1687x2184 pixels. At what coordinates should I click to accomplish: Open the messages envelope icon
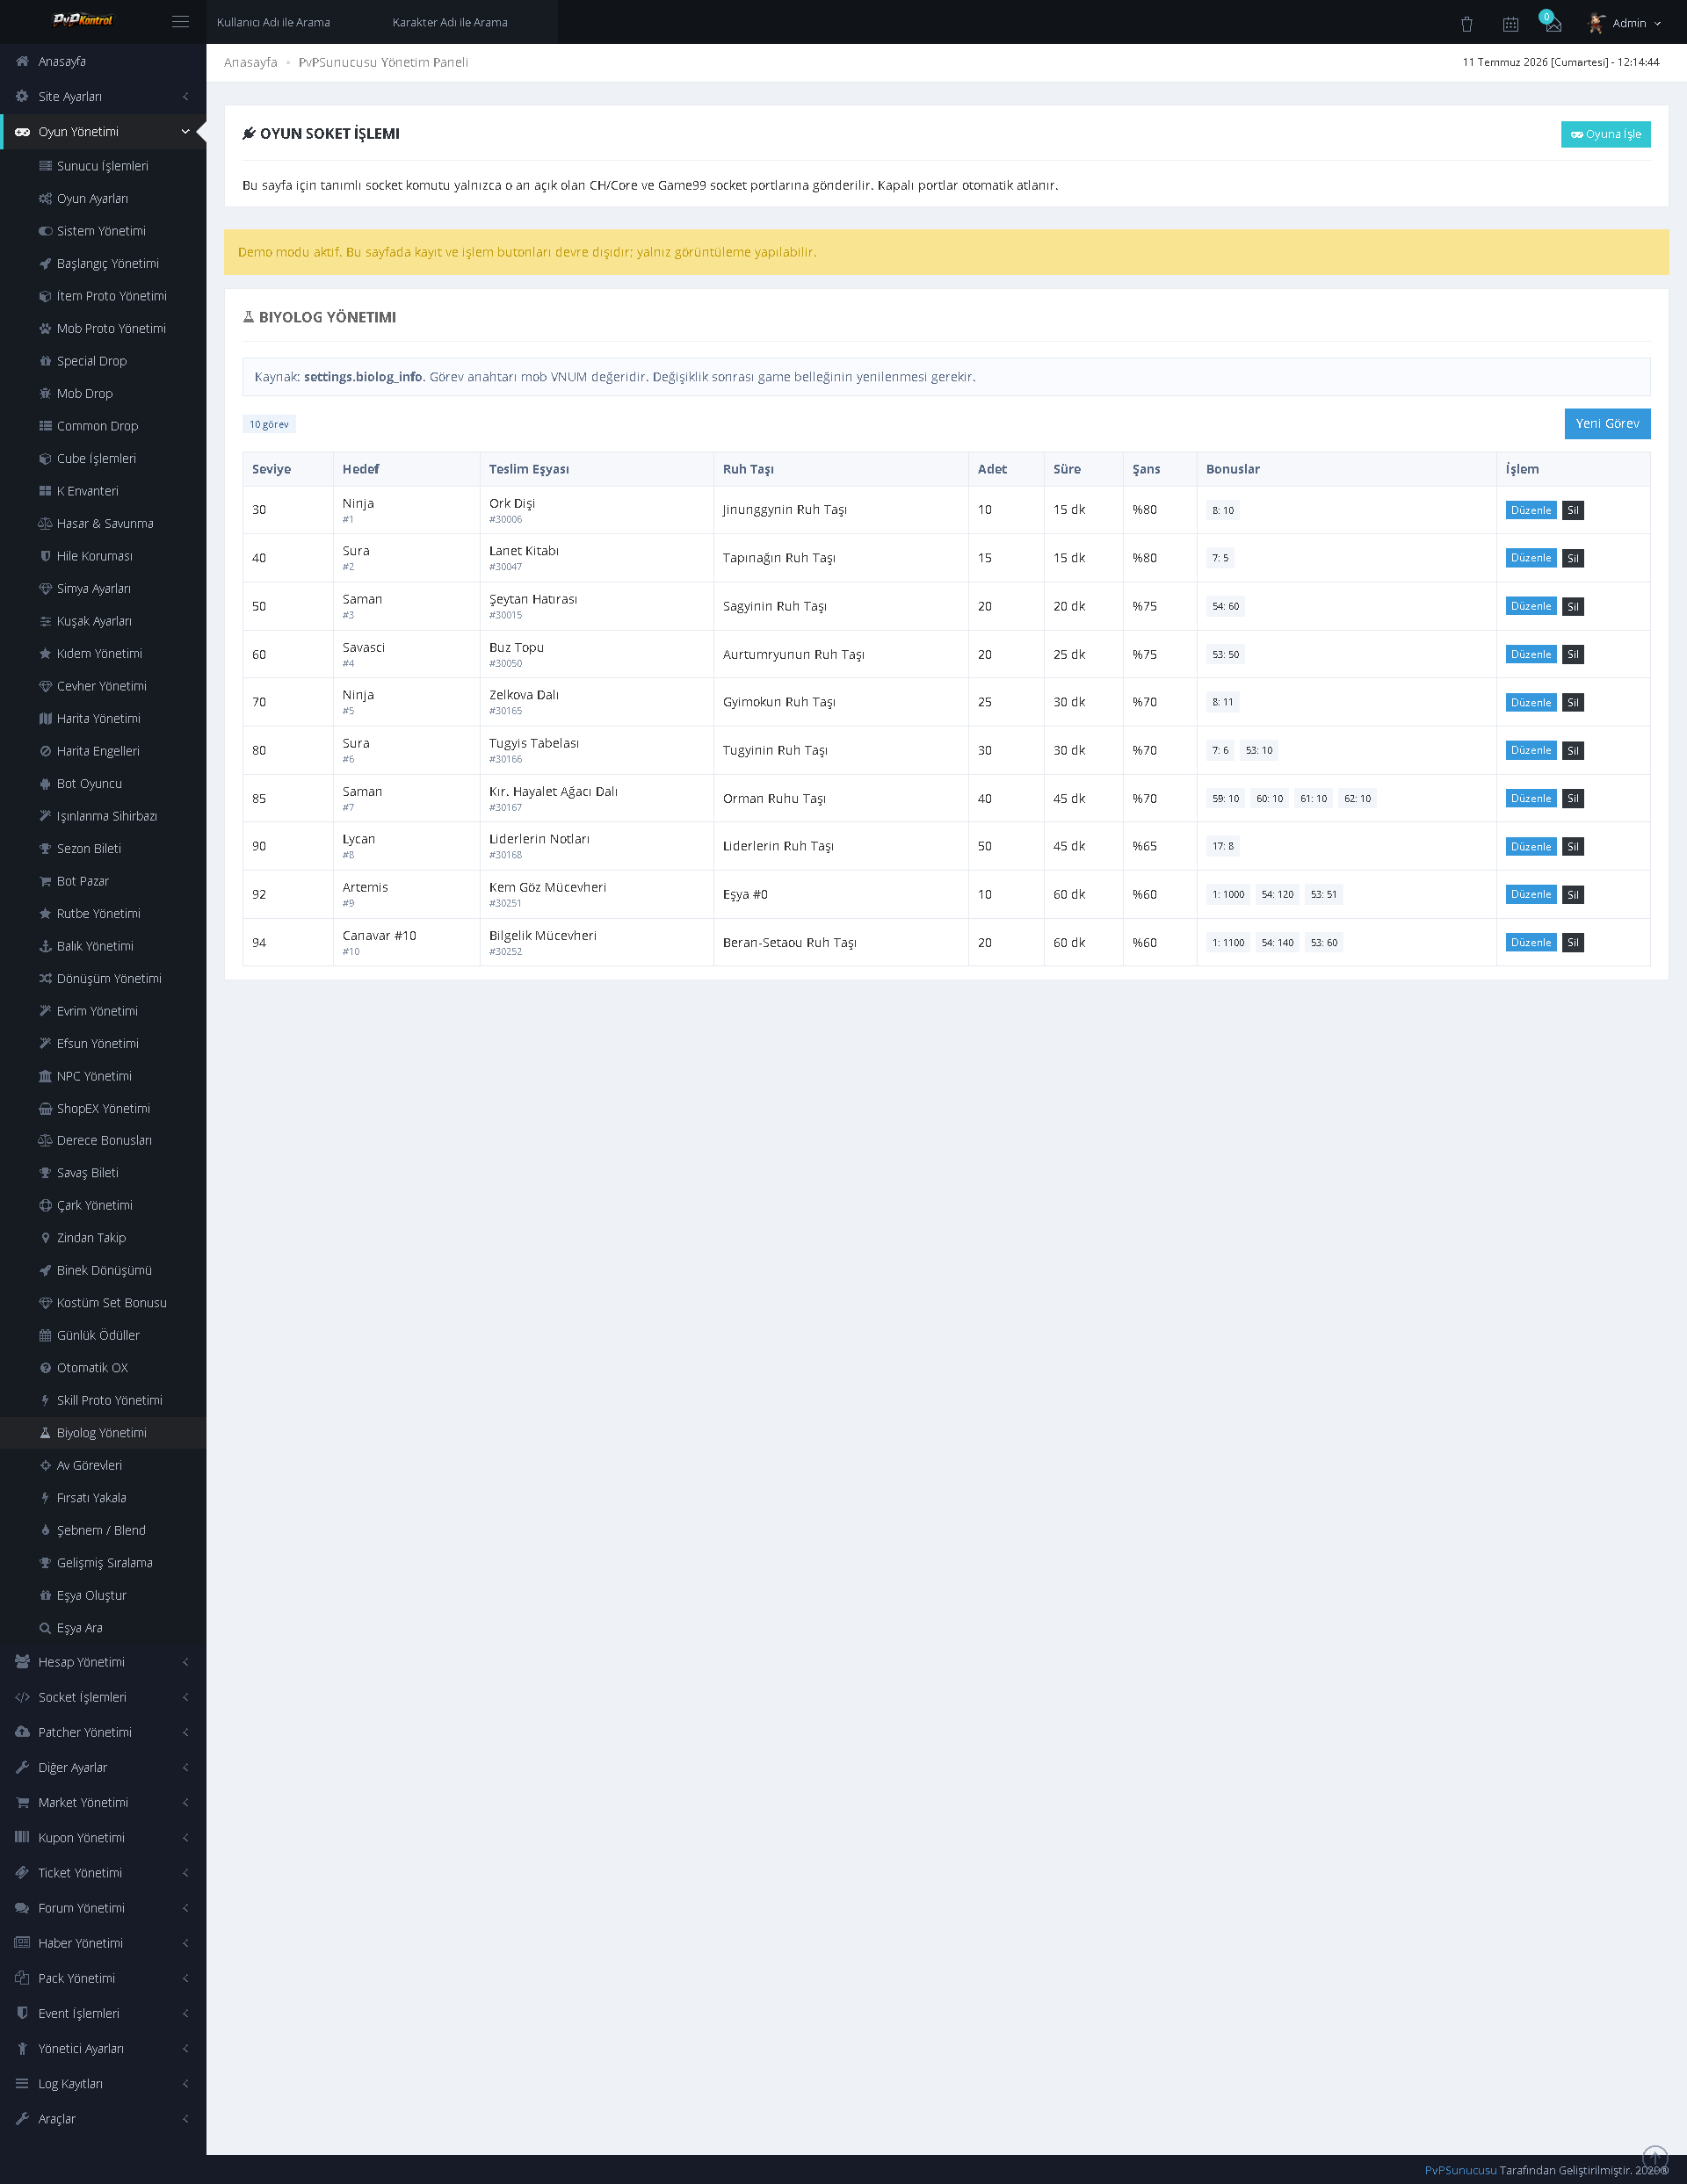coord(1553,24)
